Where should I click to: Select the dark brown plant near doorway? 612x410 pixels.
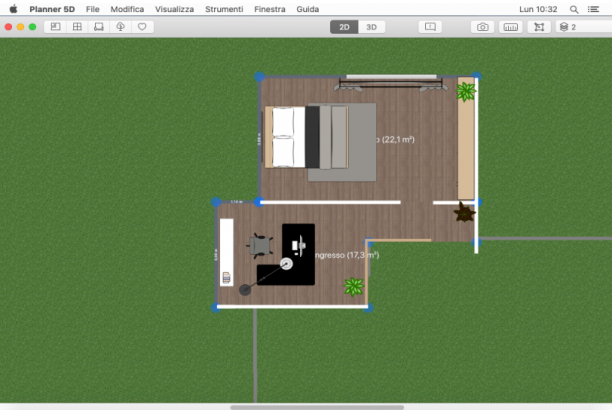pos(464,212)
